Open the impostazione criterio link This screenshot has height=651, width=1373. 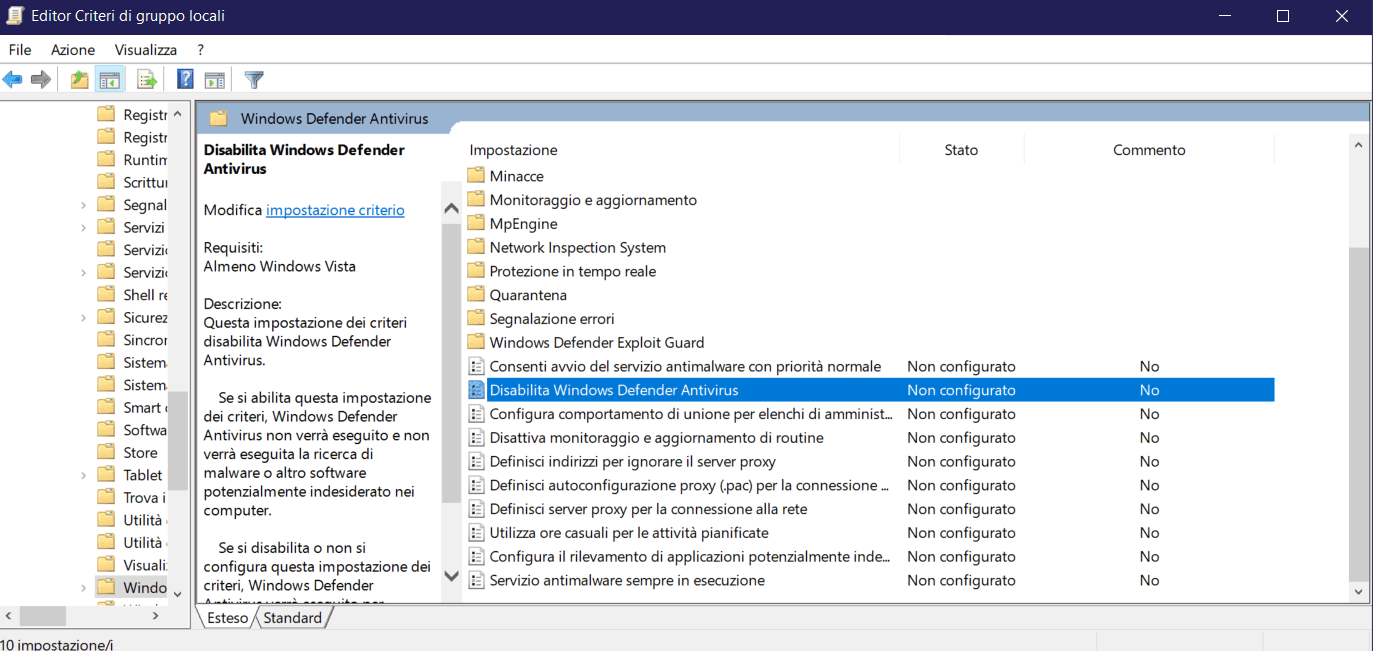[335, 210]
